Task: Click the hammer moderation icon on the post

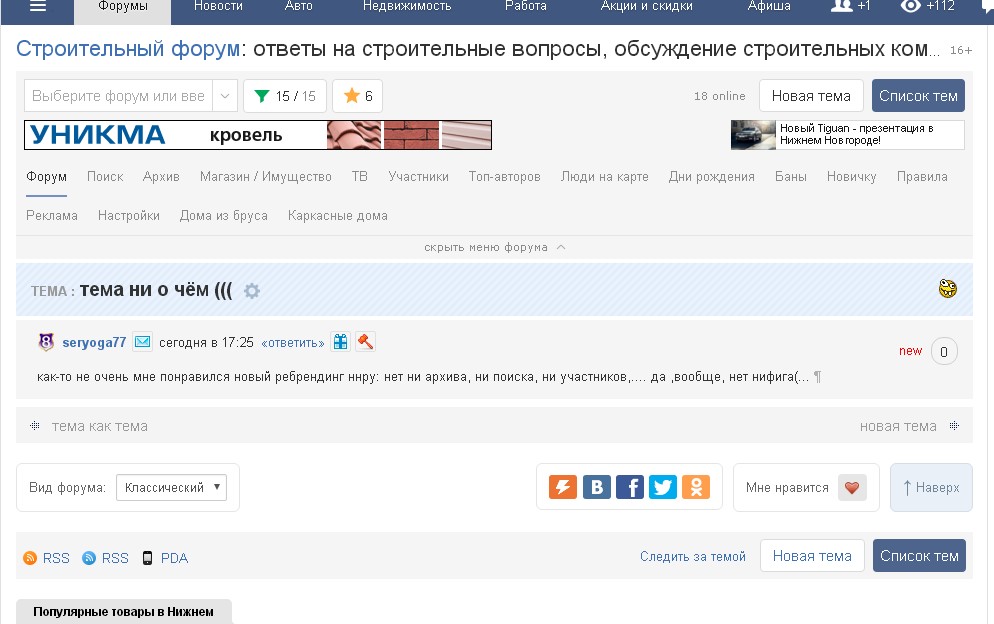Action: pos(365,341)
